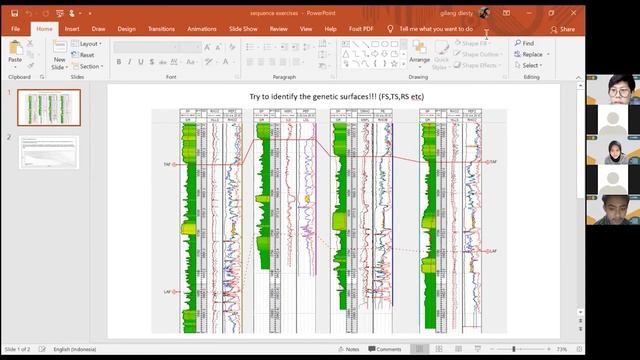This screenshot has height=360, width=640.
Task: Click the zoom slider handle
Action: (x=514, y=349)
